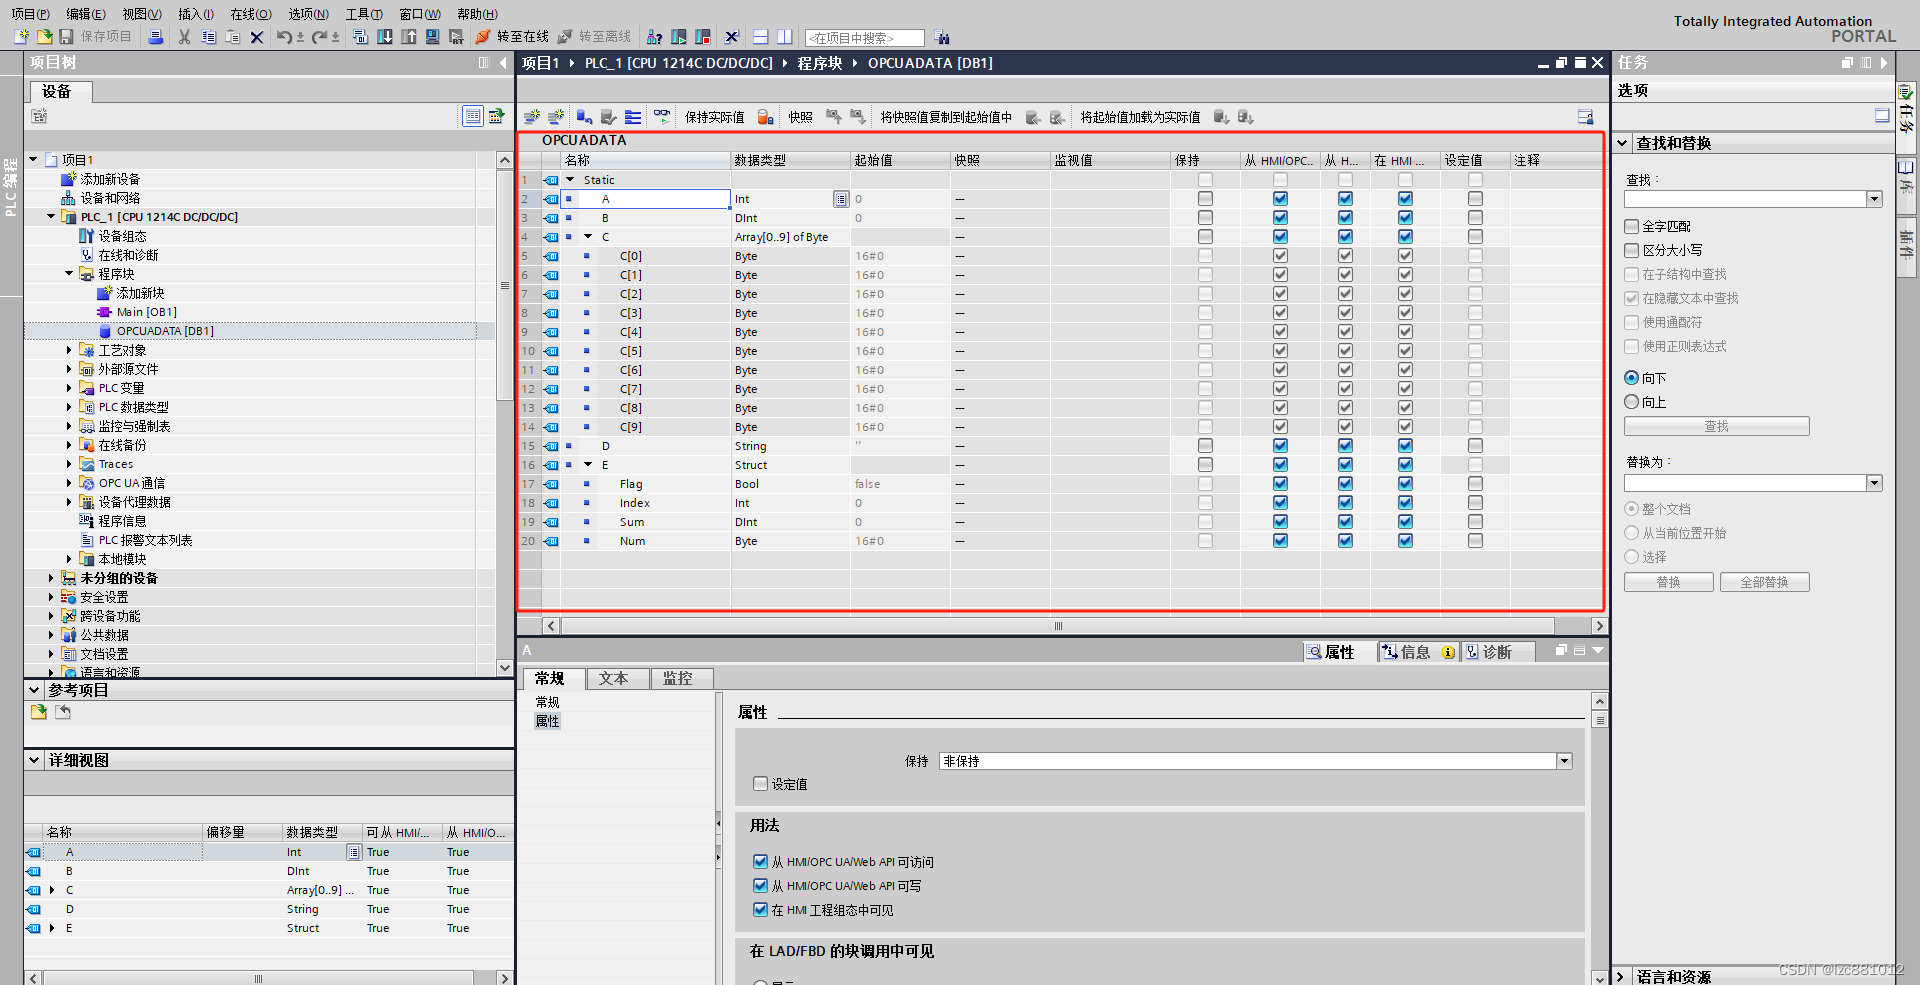Screen dimensions: 1920x985
Task: Select the 向上 direction radio button
Action: pyautogui.click(x=1631, y=402)
